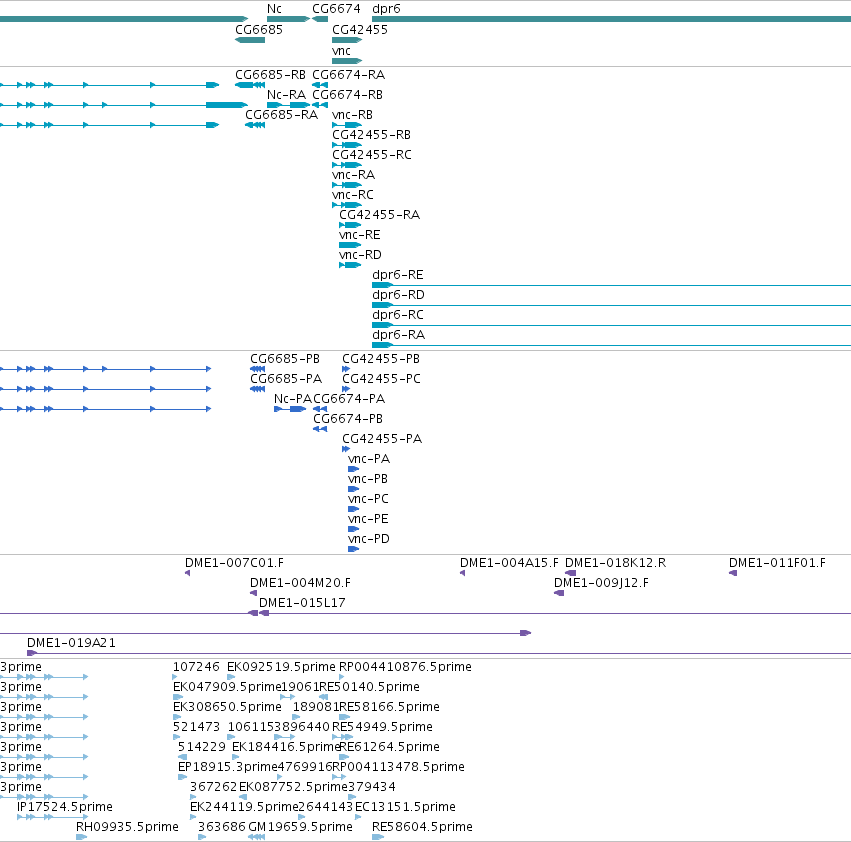Click the vnc-PA protein label

tap(369, 459)
